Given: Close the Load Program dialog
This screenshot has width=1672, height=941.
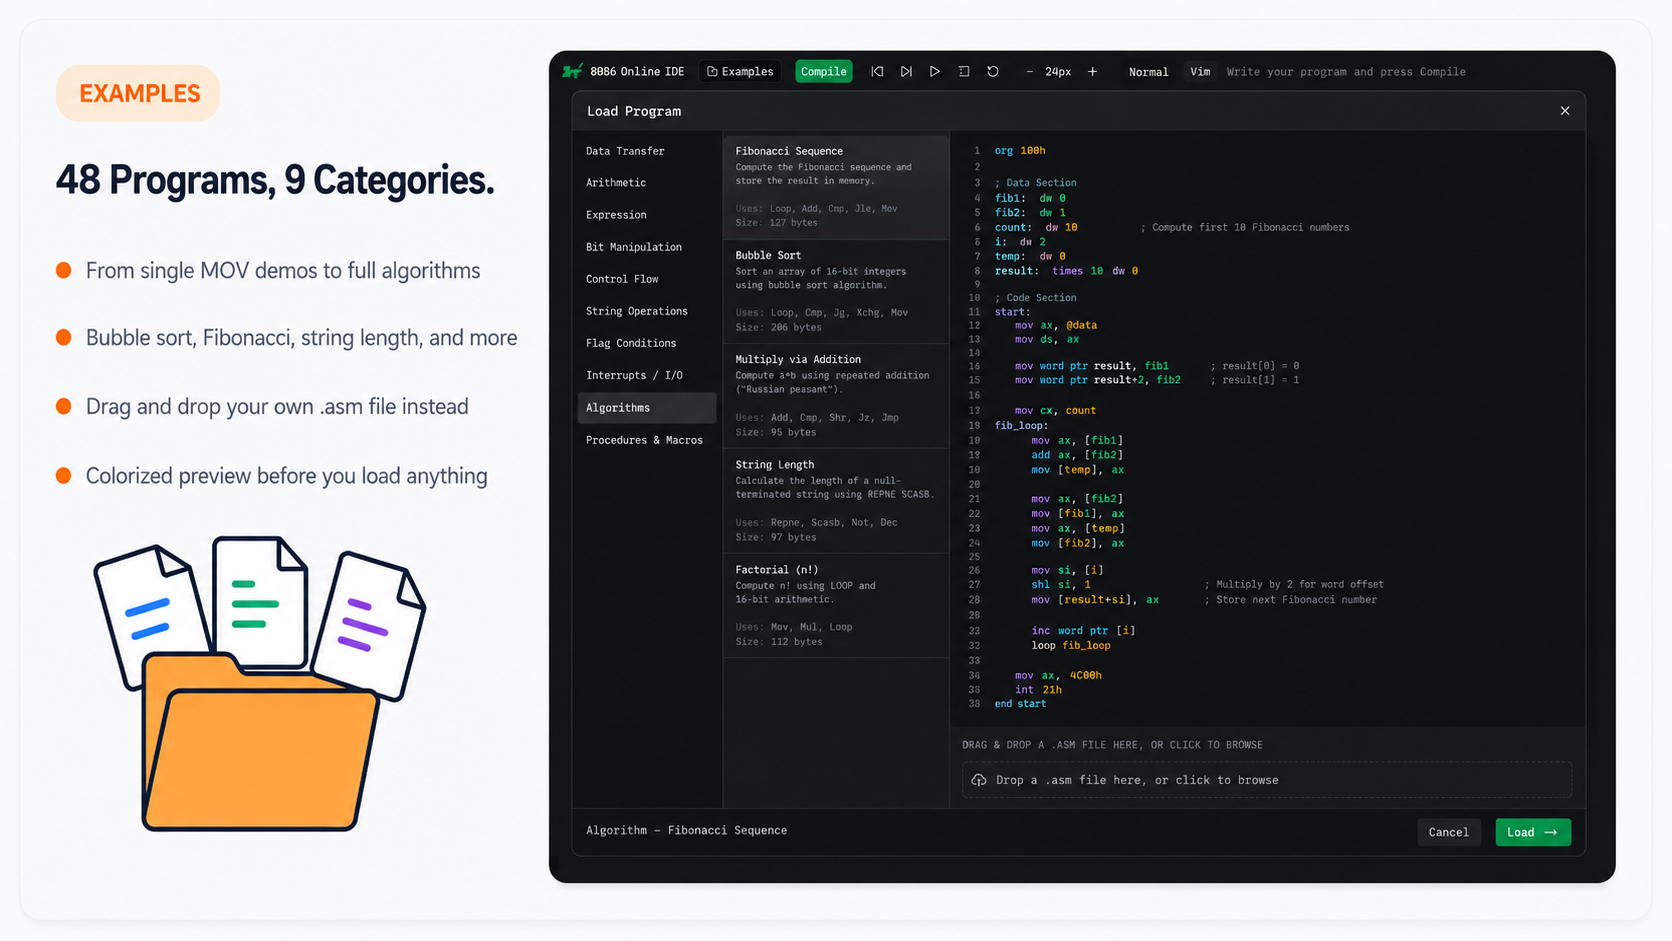Looking at the screenshot, I should [x=1565, y=111].
